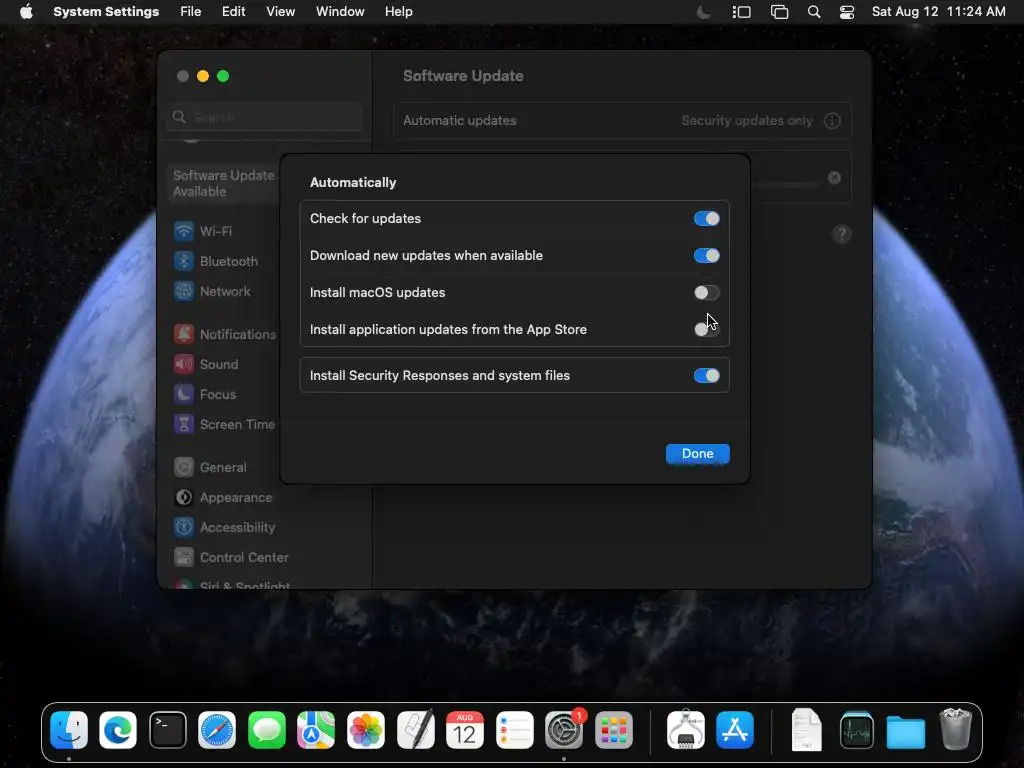Image resolution: width=1024 pixels, height=768 pixels.
Task: Open the Apple menu
Action: pyautogui.click(x=26, y=12)
